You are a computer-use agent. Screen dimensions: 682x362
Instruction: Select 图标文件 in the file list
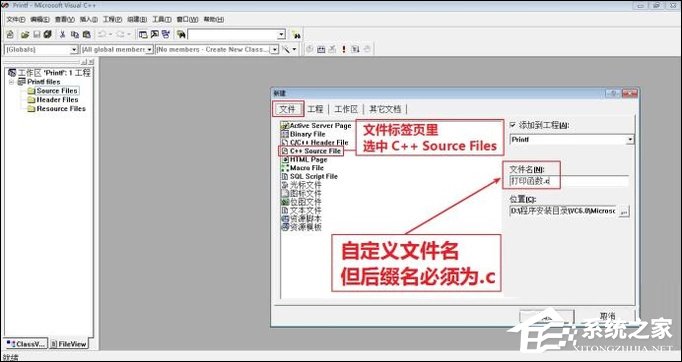click(301, 193)
